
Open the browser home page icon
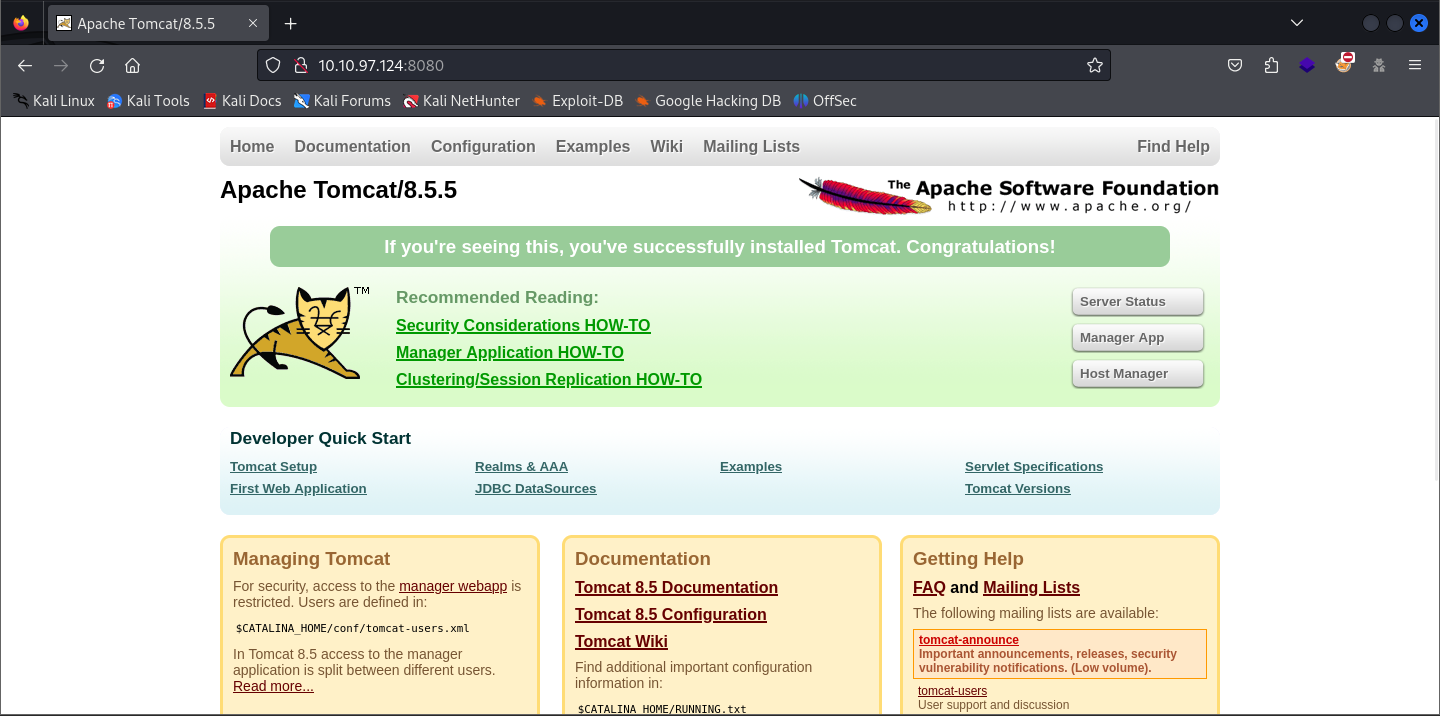[x=132, y=65]
